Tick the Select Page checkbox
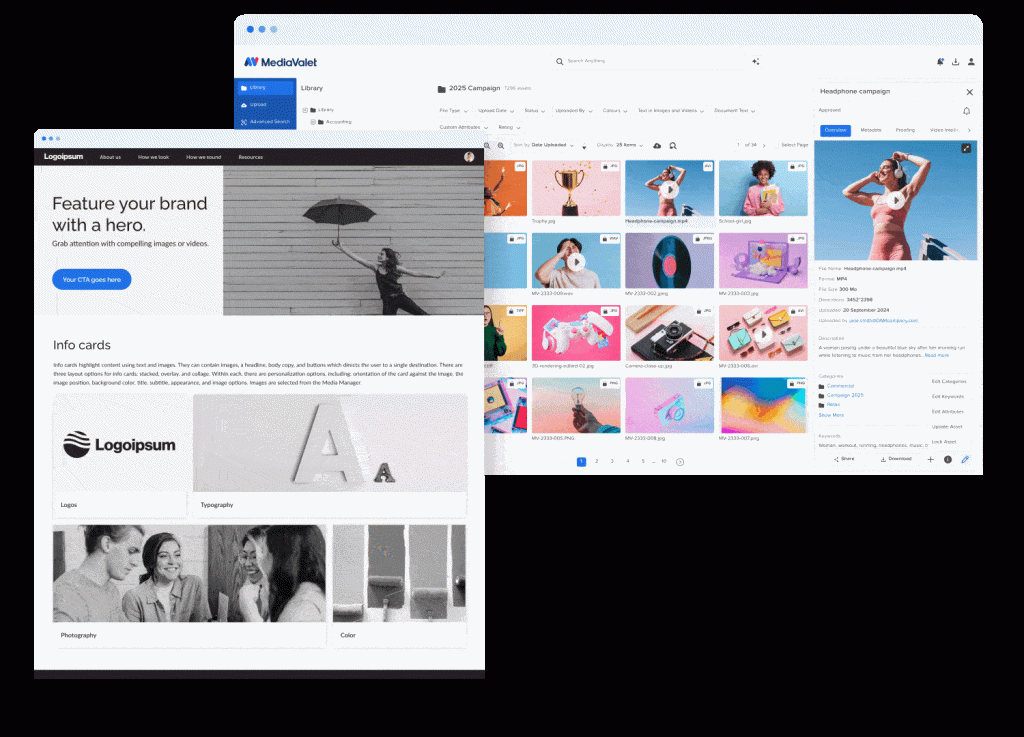This screenshot has width=1024, height=737. tap(795, 145)
